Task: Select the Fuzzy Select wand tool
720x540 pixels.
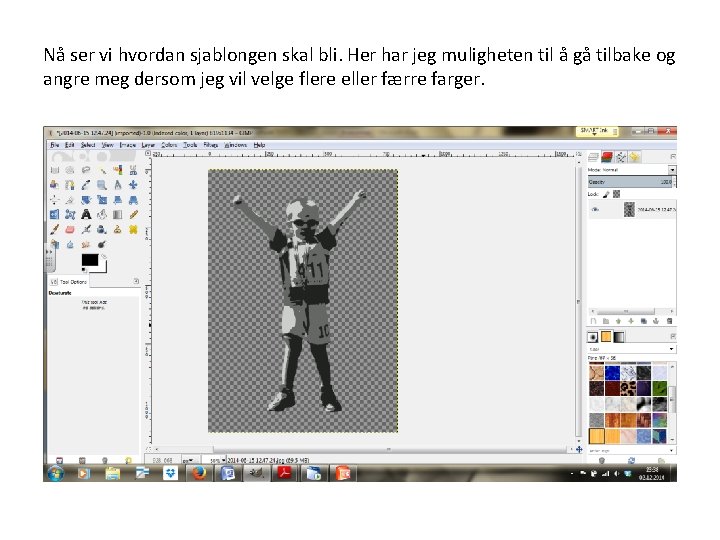Action: [x=102, y=170]
